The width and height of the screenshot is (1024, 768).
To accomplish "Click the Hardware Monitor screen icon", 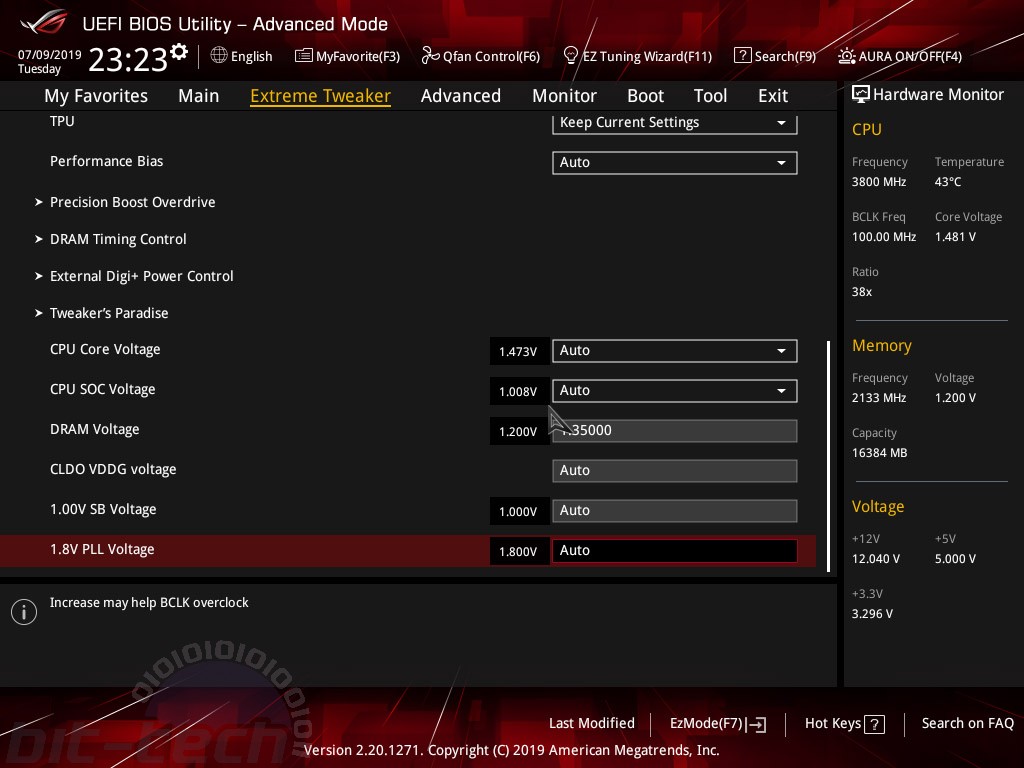I will (x=861, y=95).
